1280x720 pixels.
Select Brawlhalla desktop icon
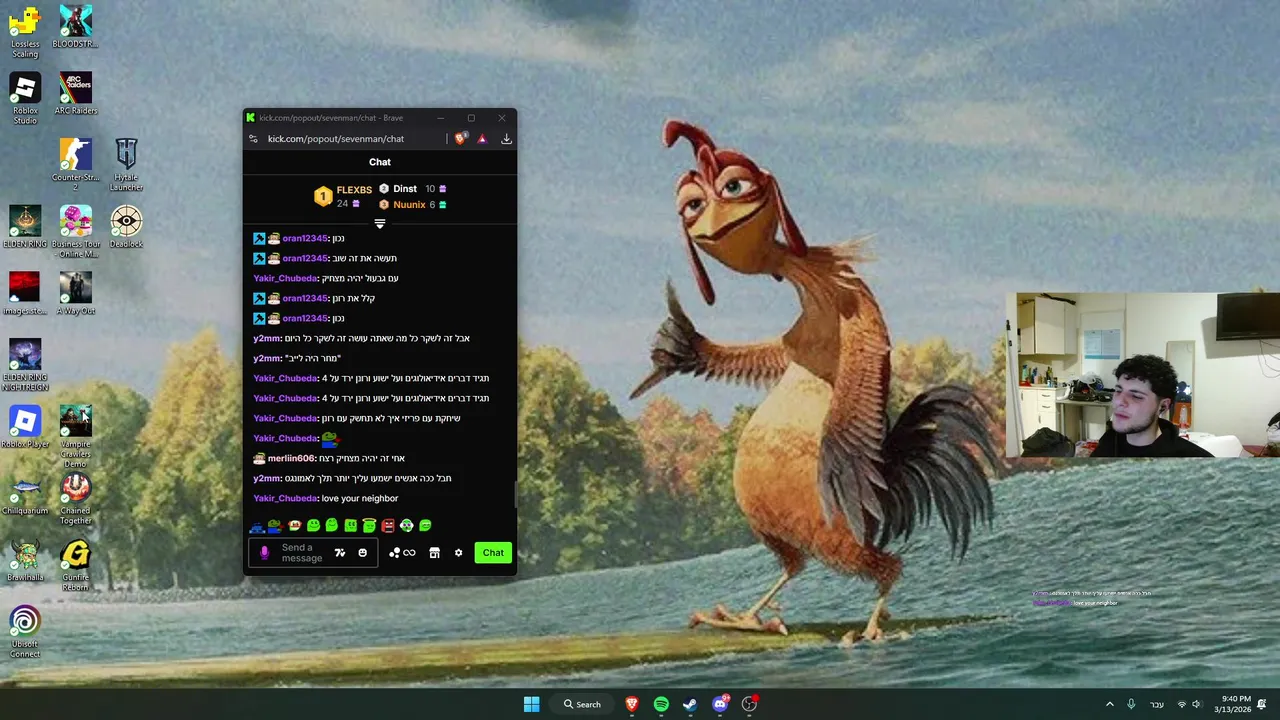tap(25, 561)
